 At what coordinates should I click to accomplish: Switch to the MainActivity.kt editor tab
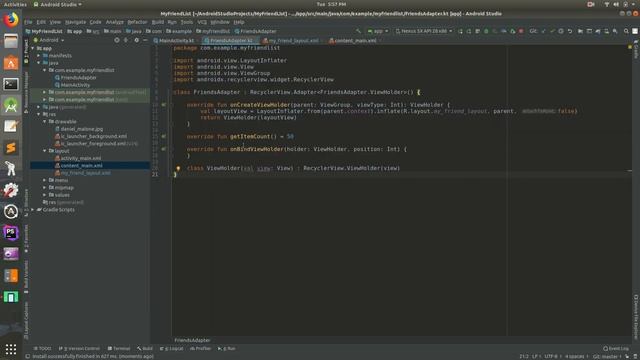point(174,40)
